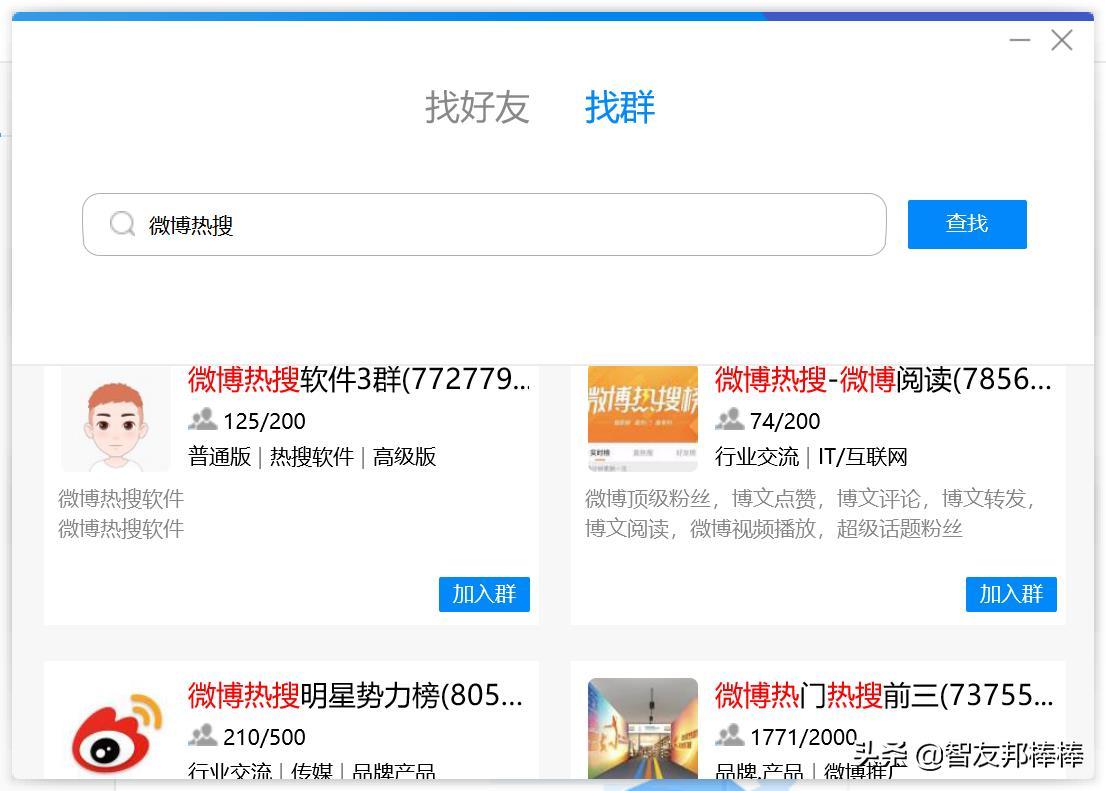Screen dimensions: 1106x791
Task: Click member count 74/200
Action: pyautogui.click(x=785, y=421)
